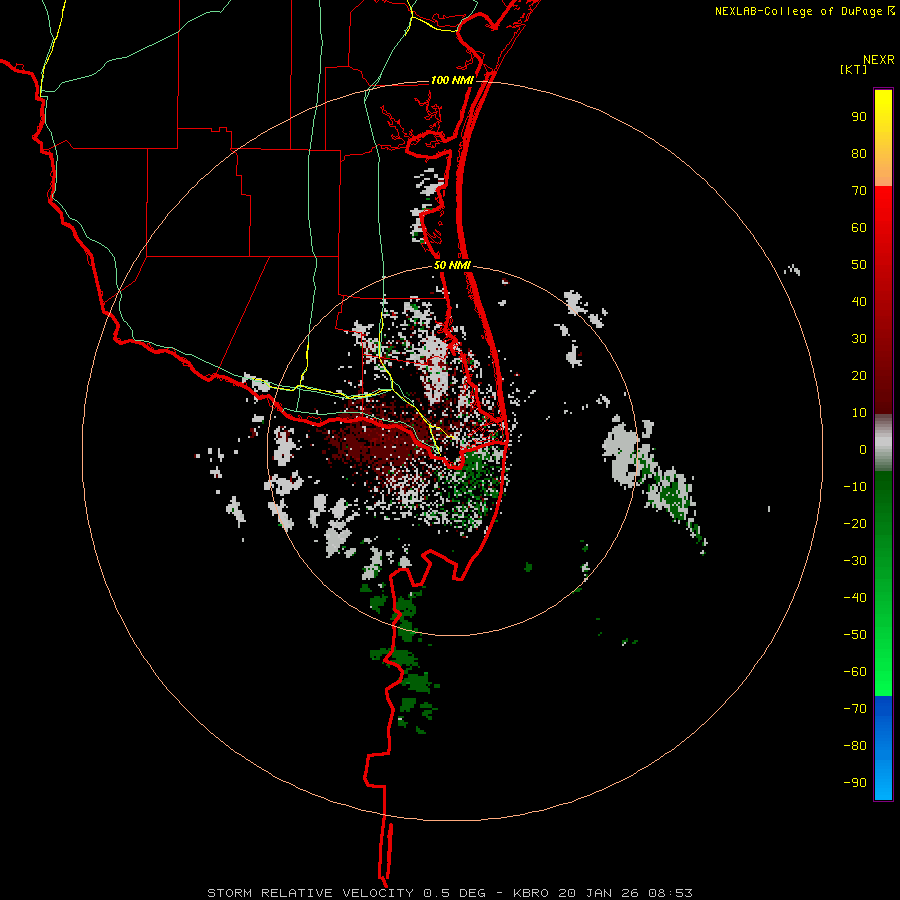
Task: Click the 0 value on the velocity scale
Action: click(x=863, y=450)
